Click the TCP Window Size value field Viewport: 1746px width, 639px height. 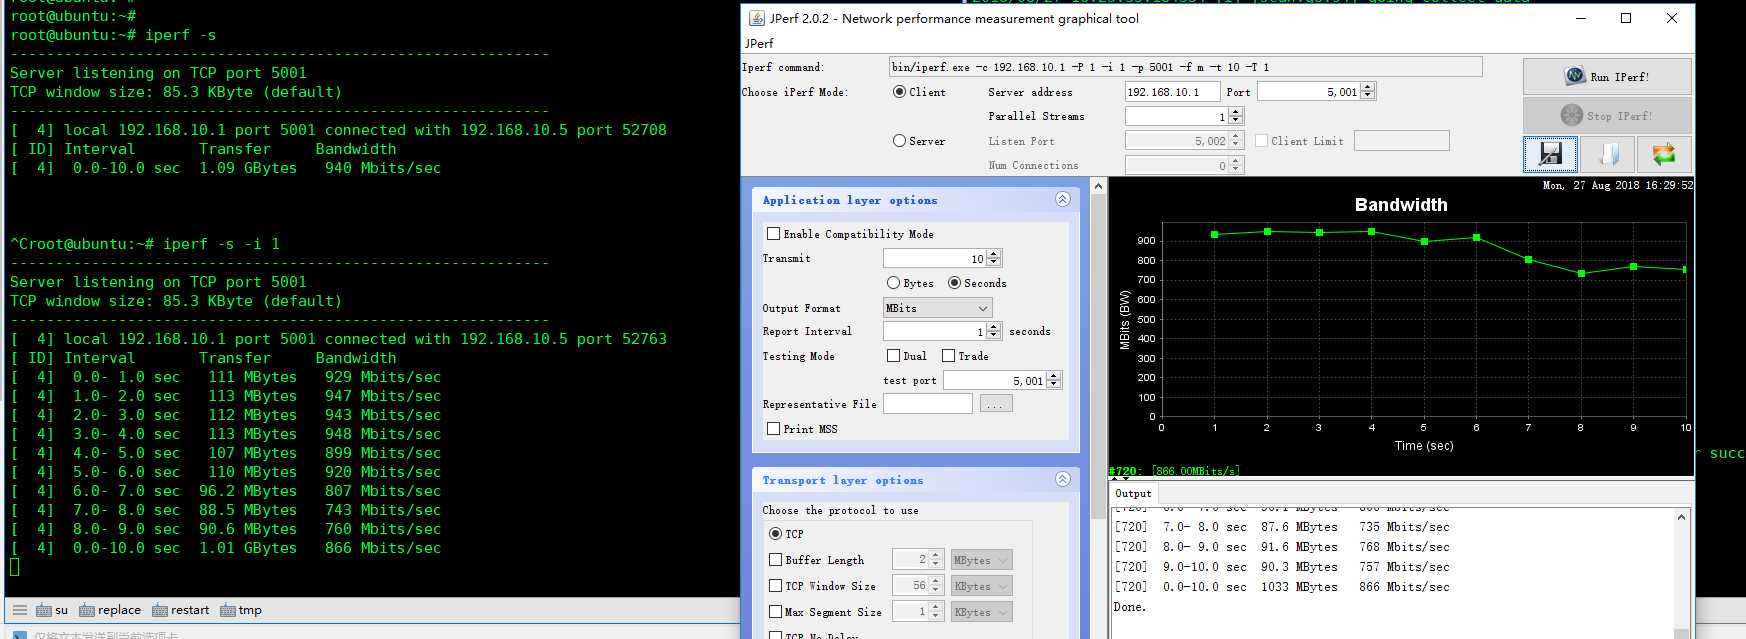(x=910, y=586)
